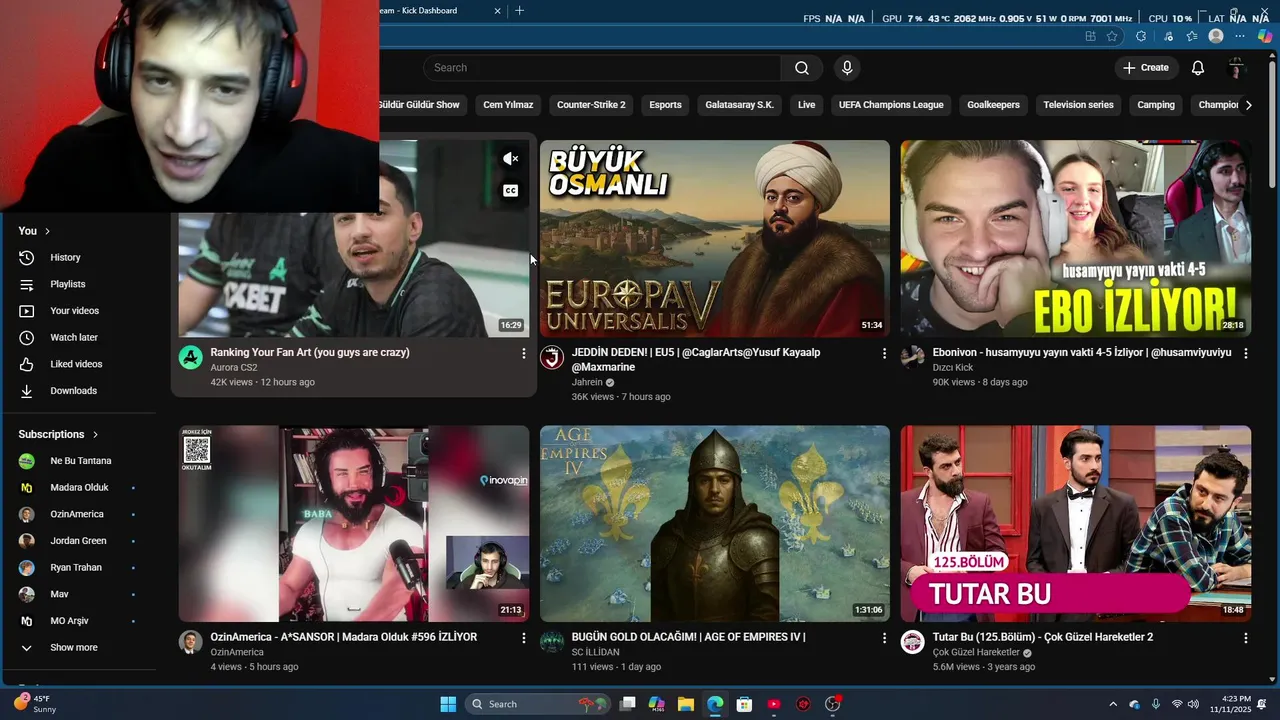This screenshot has width=1280, height=720.
Task: Open the YouTube account avatar menu
Action: (x=1237, y=68)
